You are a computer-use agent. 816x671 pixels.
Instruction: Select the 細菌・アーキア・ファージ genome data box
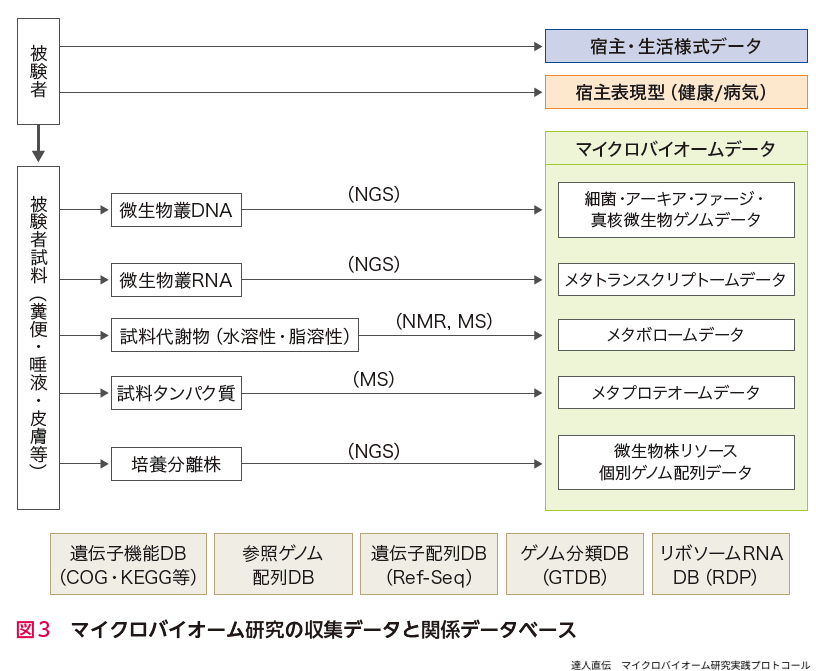point(676,209)
